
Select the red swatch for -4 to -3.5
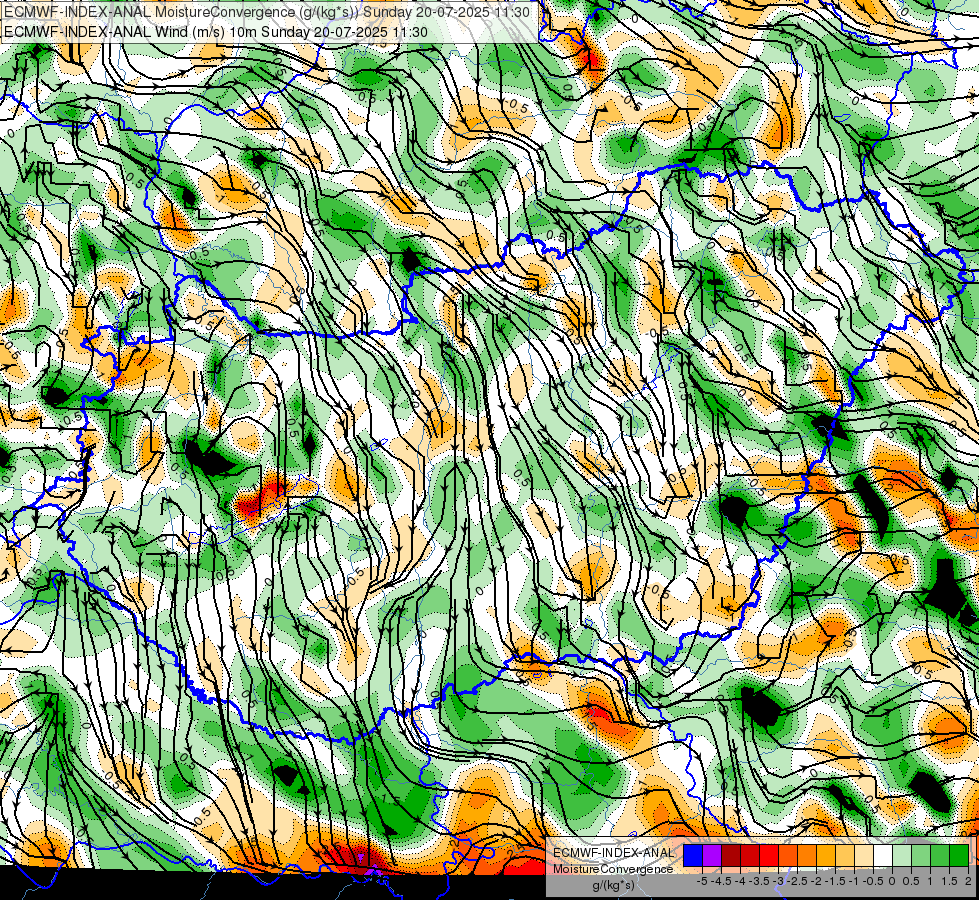pos(750,856)
